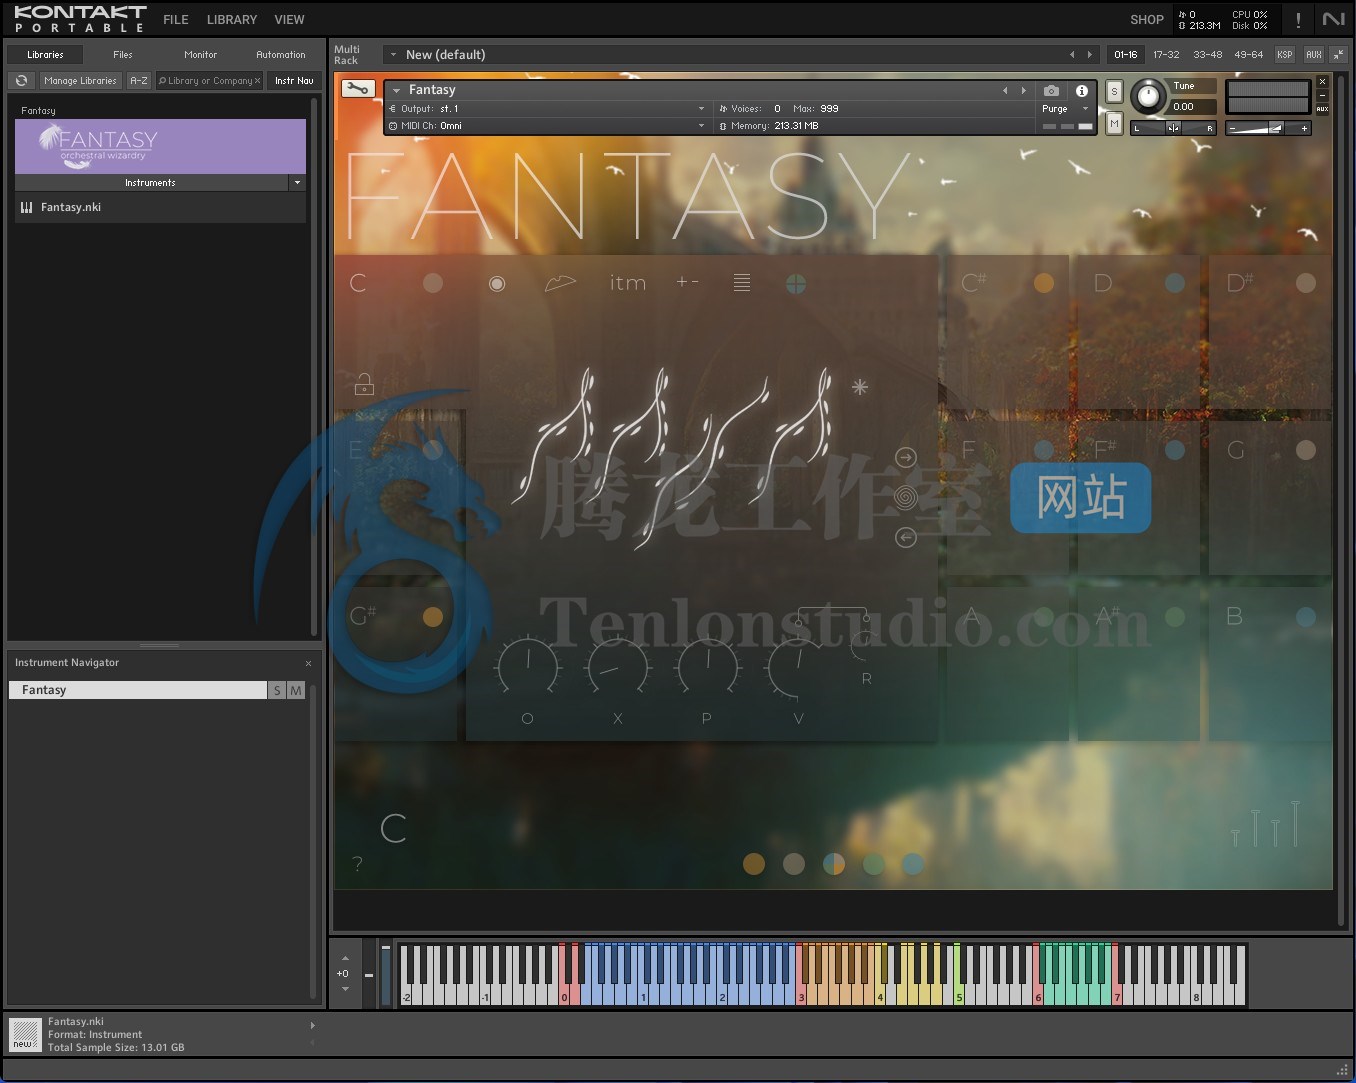Click the ringed circle icon in row C

496,284
